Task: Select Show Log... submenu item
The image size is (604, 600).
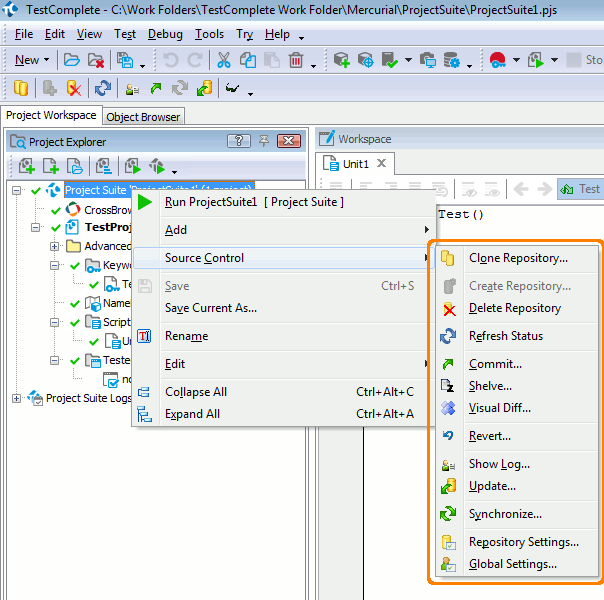Action: pyautogui.click(x=517, y=464)
